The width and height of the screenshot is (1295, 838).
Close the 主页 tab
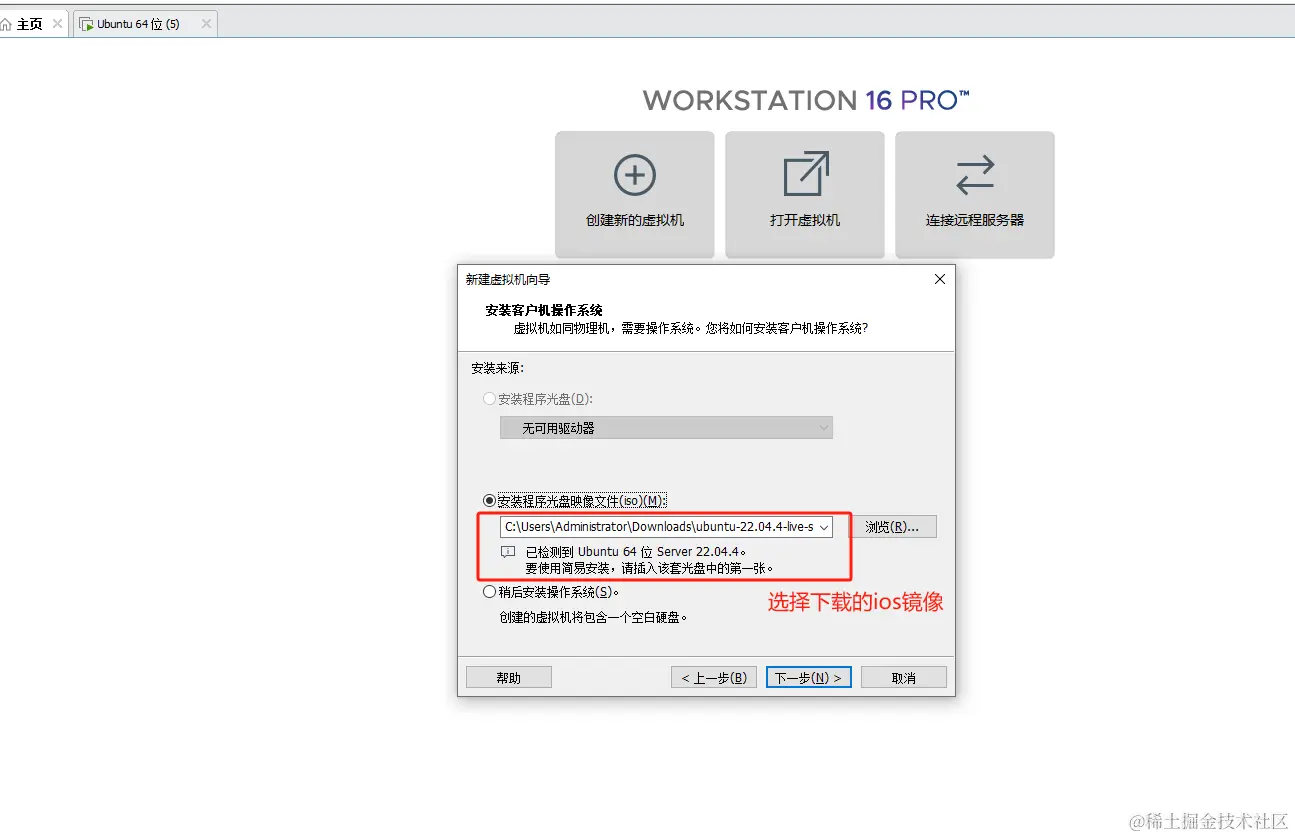tap(56, 23)
